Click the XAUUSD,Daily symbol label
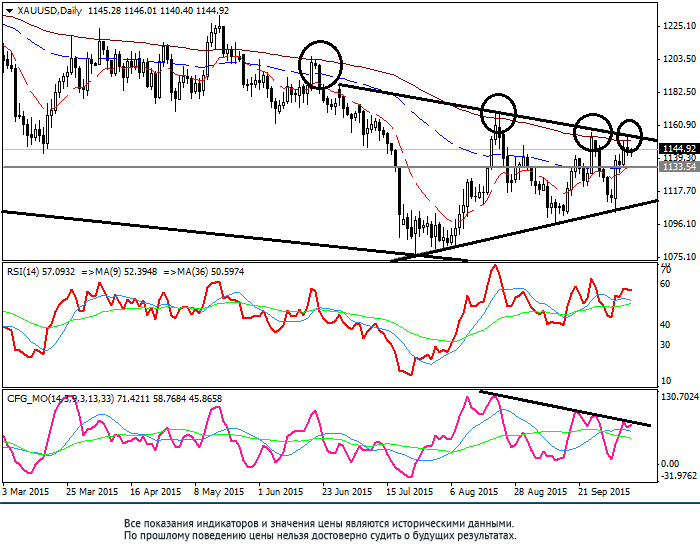 (x=50, y=11)
